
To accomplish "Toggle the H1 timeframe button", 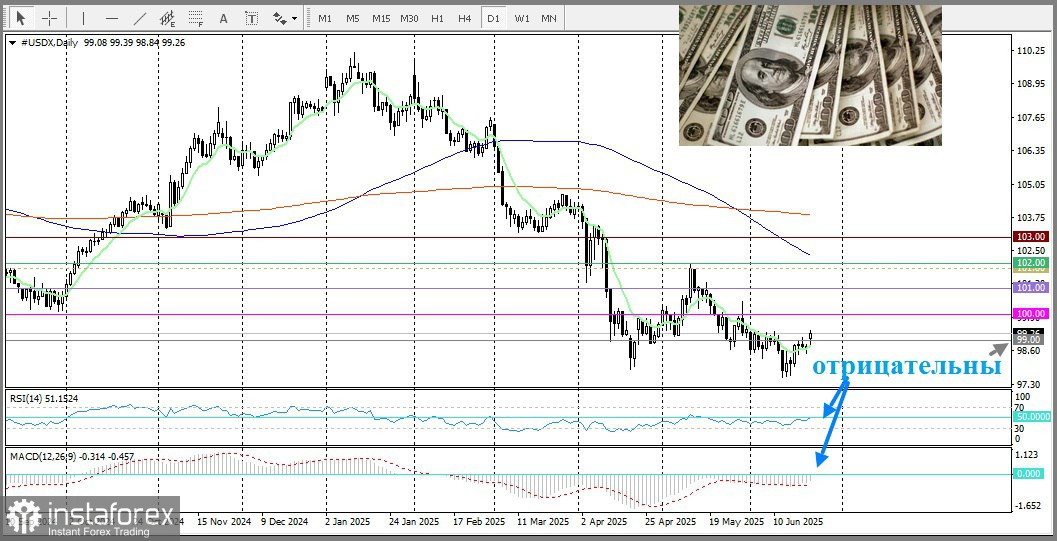I will [437, 18].
